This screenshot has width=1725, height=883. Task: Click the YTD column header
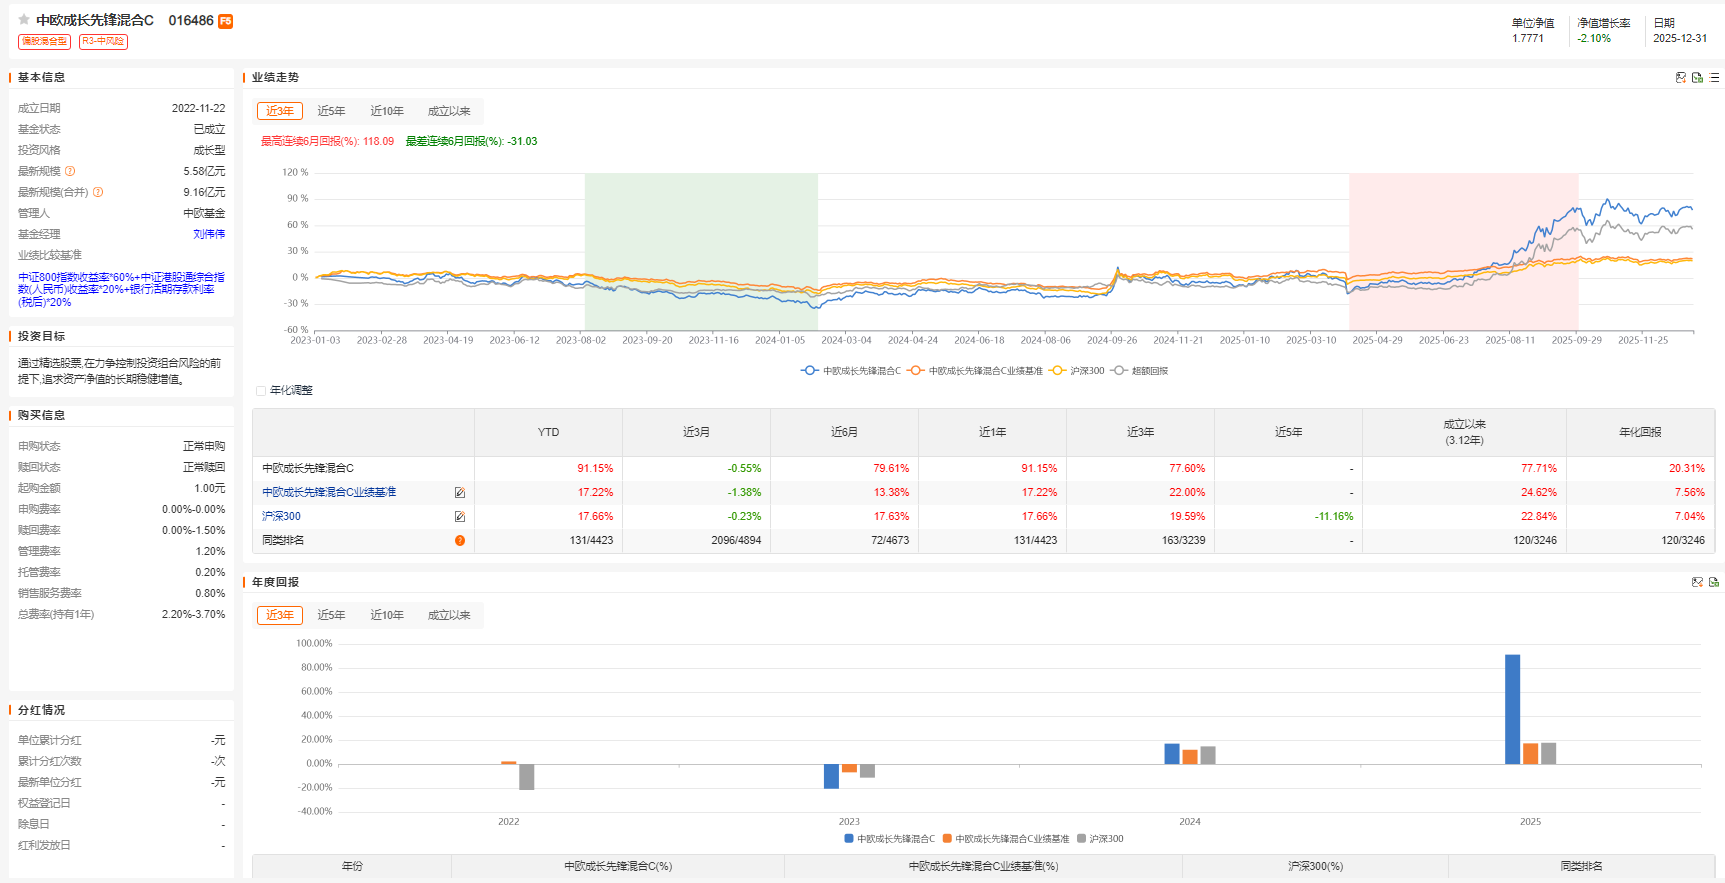point(548,432)
